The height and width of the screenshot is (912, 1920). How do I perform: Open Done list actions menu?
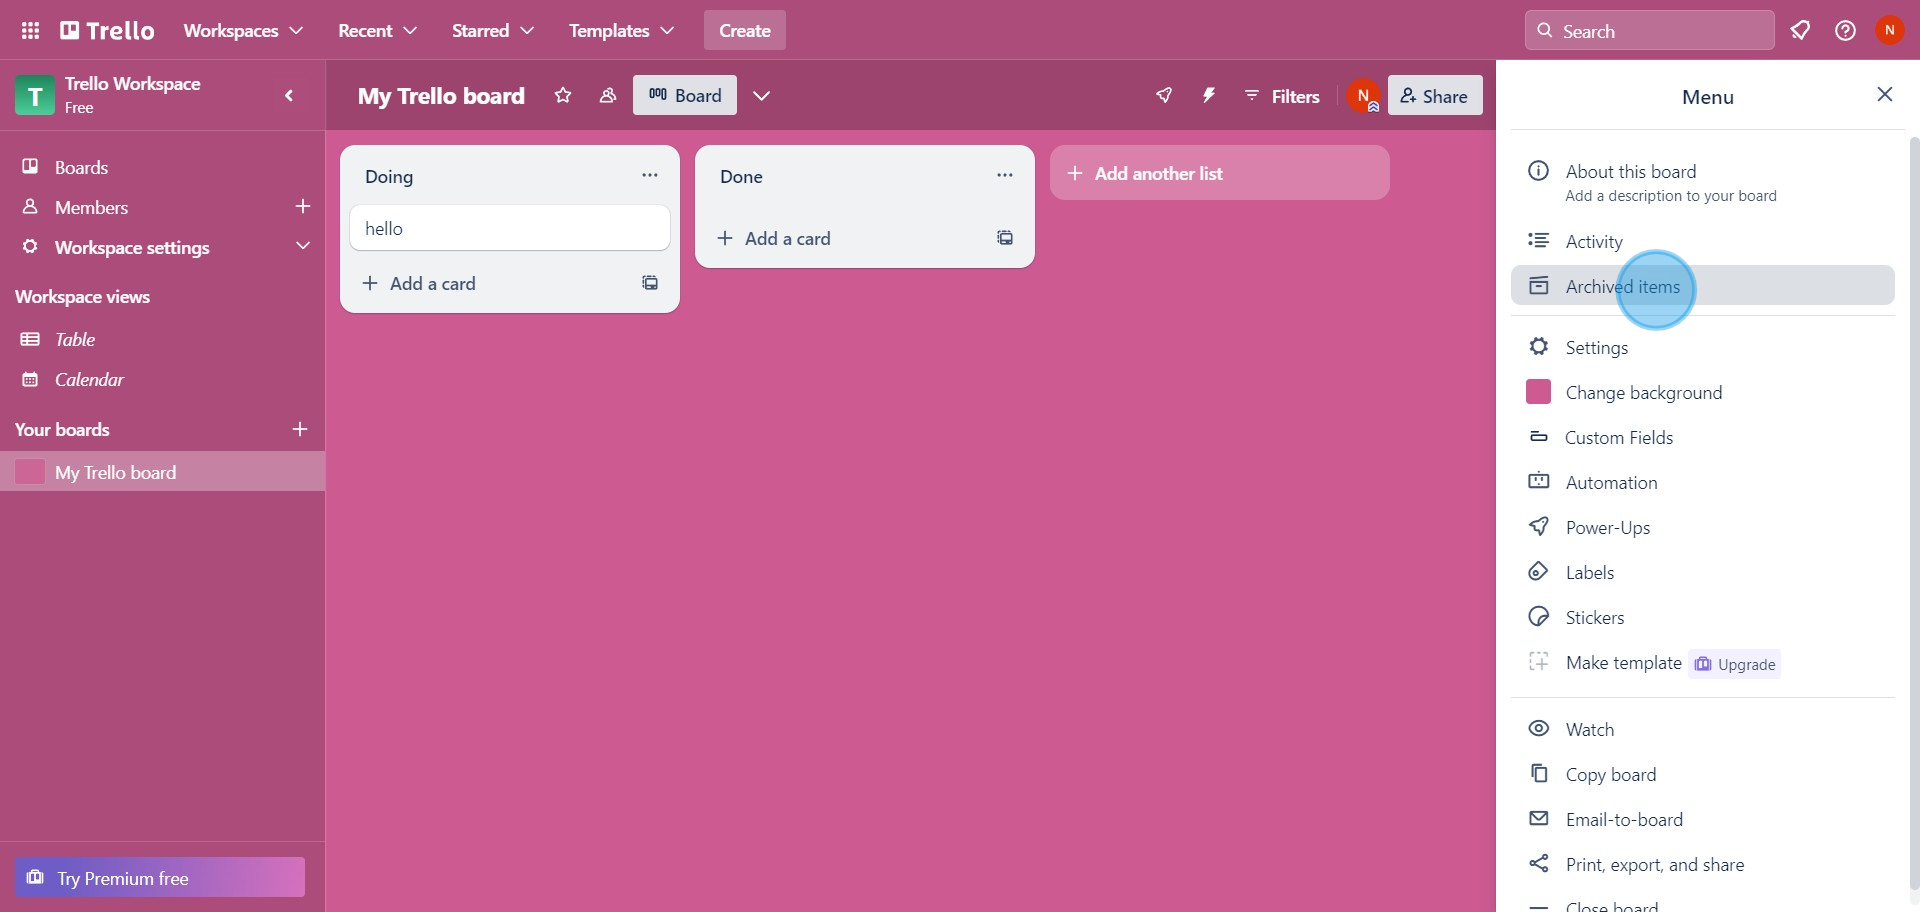pyautogui.click(x=1005, y=176)
